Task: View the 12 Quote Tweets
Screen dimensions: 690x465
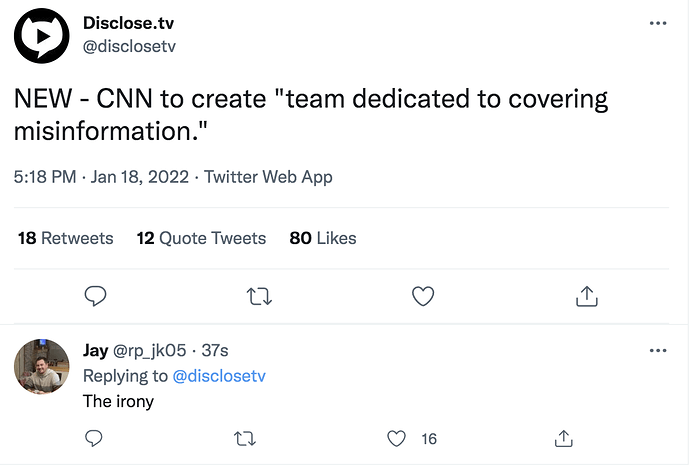Action: 202,238
